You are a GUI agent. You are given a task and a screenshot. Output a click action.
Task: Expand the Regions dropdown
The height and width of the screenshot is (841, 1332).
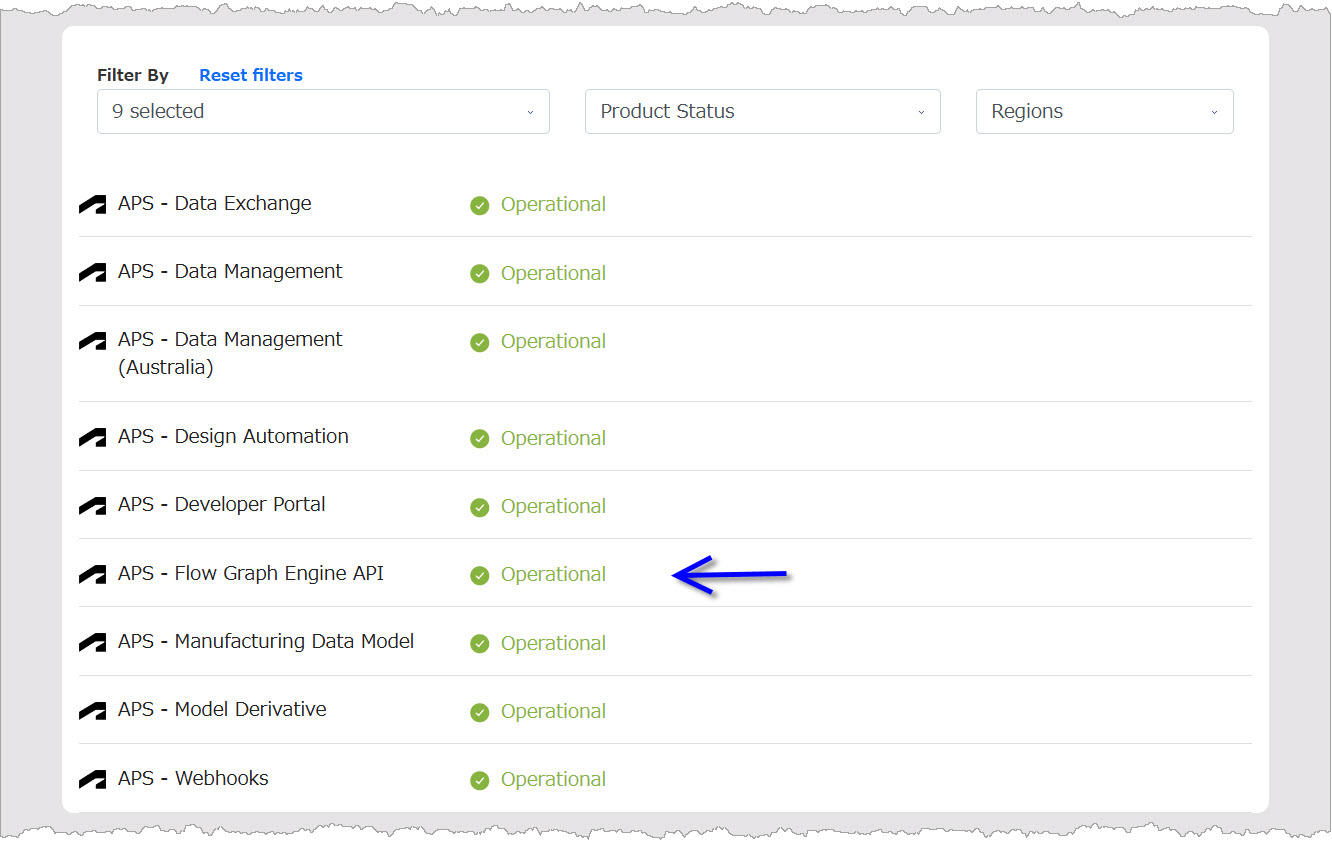1104,111
